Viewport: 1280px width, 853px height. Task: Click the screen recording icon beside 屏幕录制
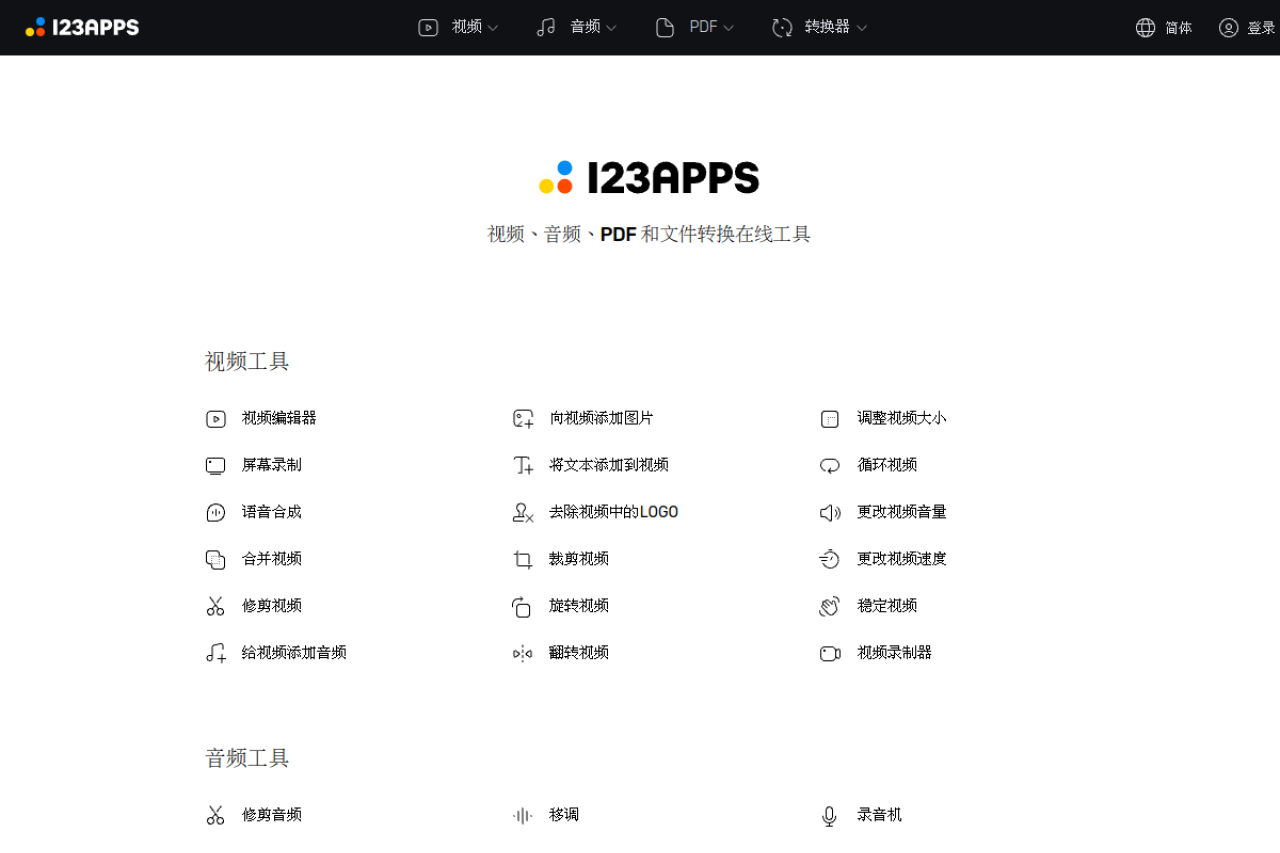pos(216,466)
